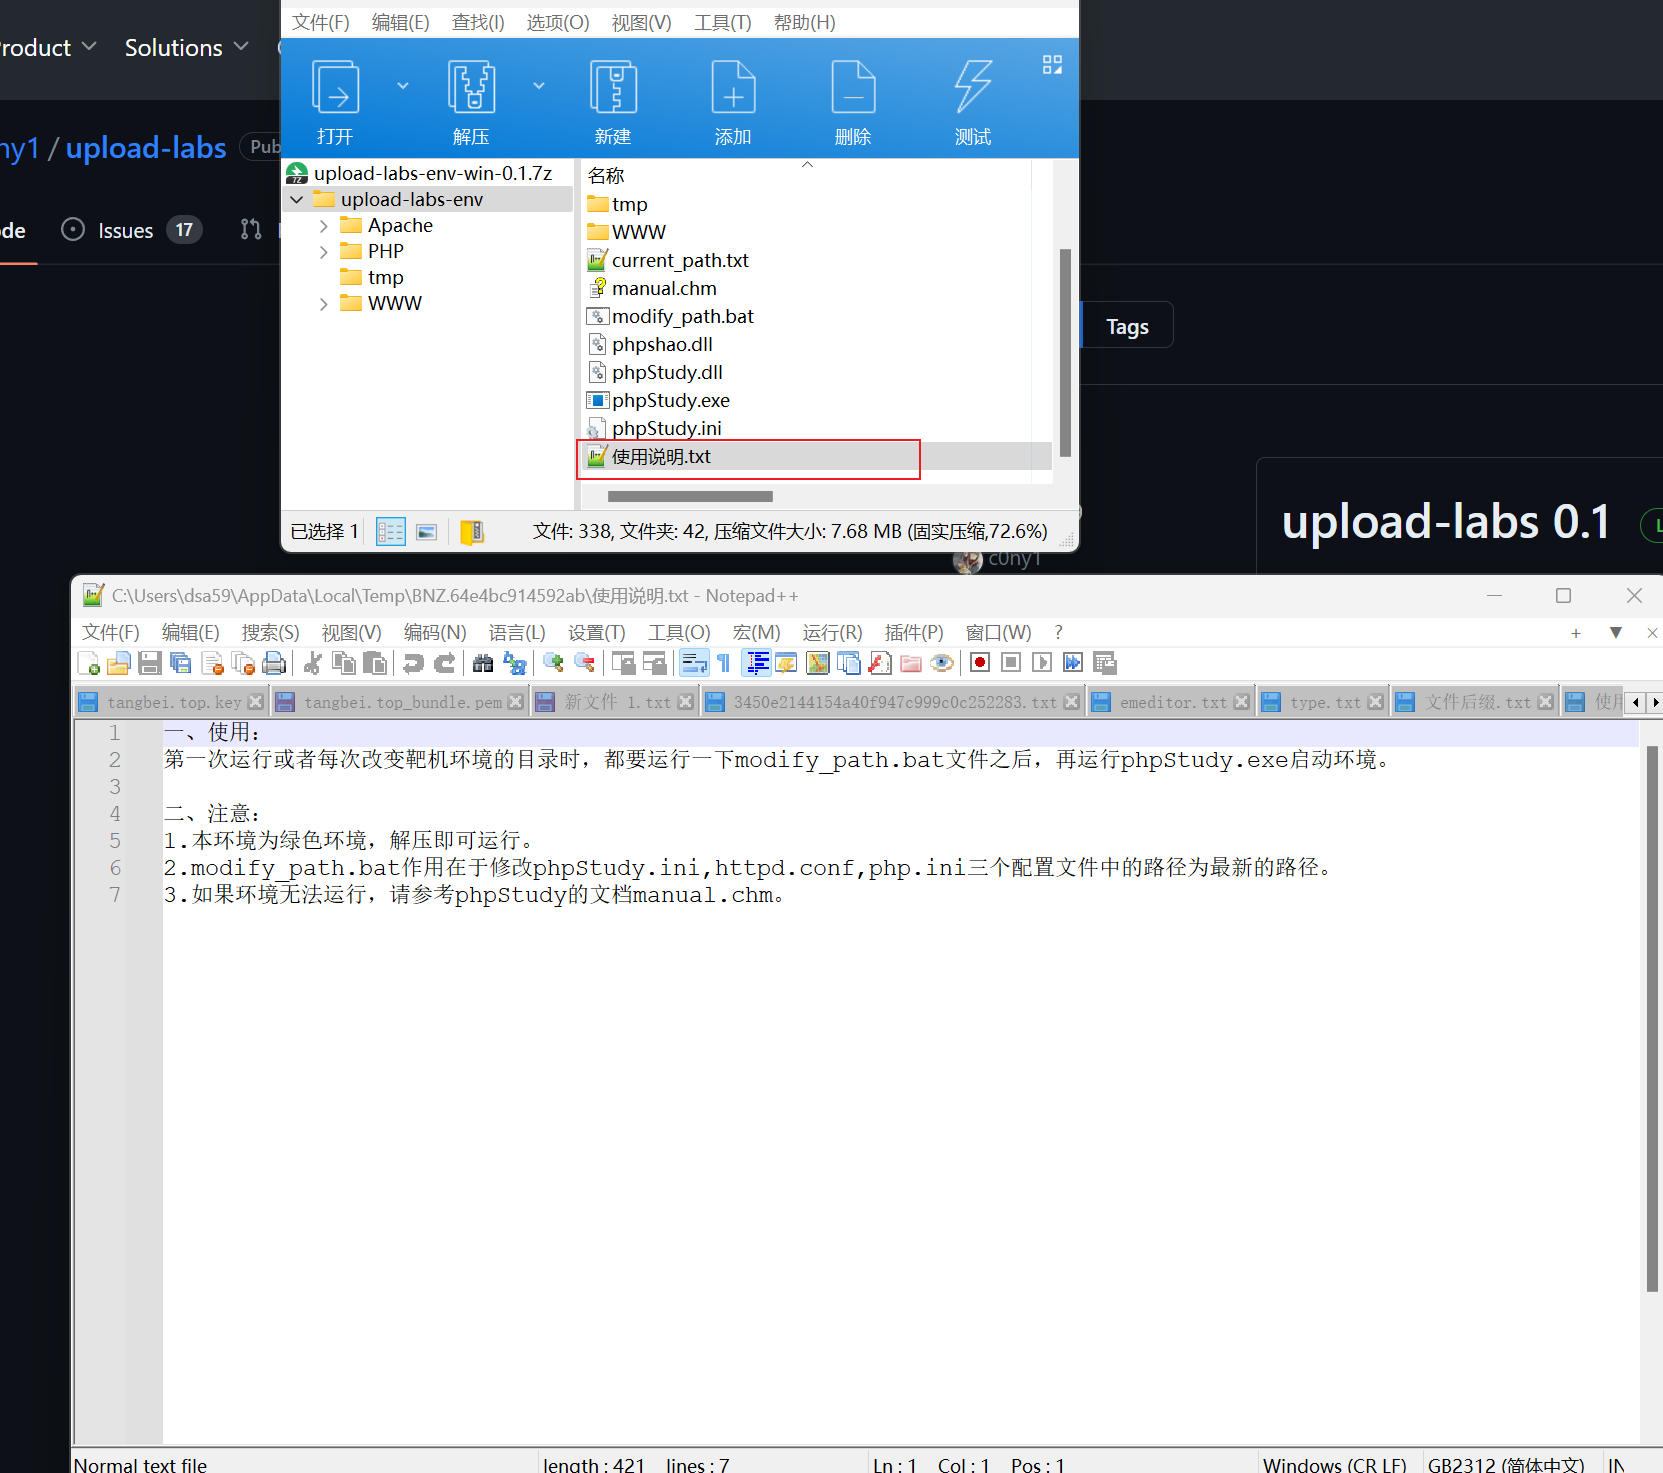Click the grid layout icon in Bandizip toolbar corner

coord(1052,65)
